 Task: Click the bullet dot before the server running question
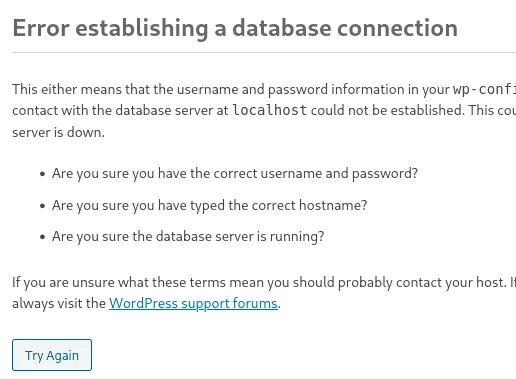point(42,237)
